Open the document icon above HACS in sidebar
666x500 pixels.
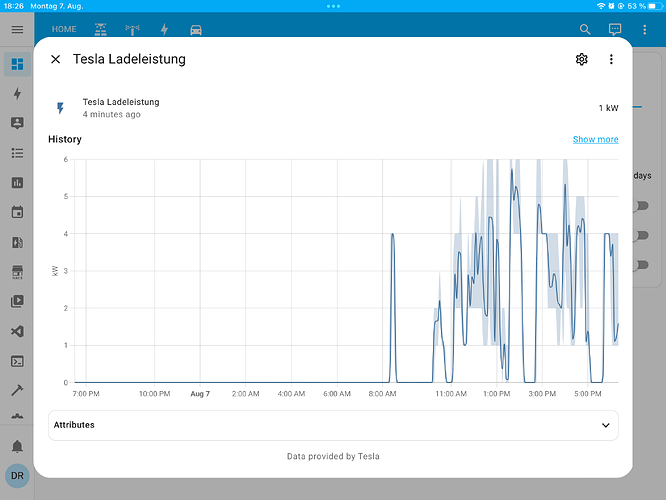pos(17,242)
